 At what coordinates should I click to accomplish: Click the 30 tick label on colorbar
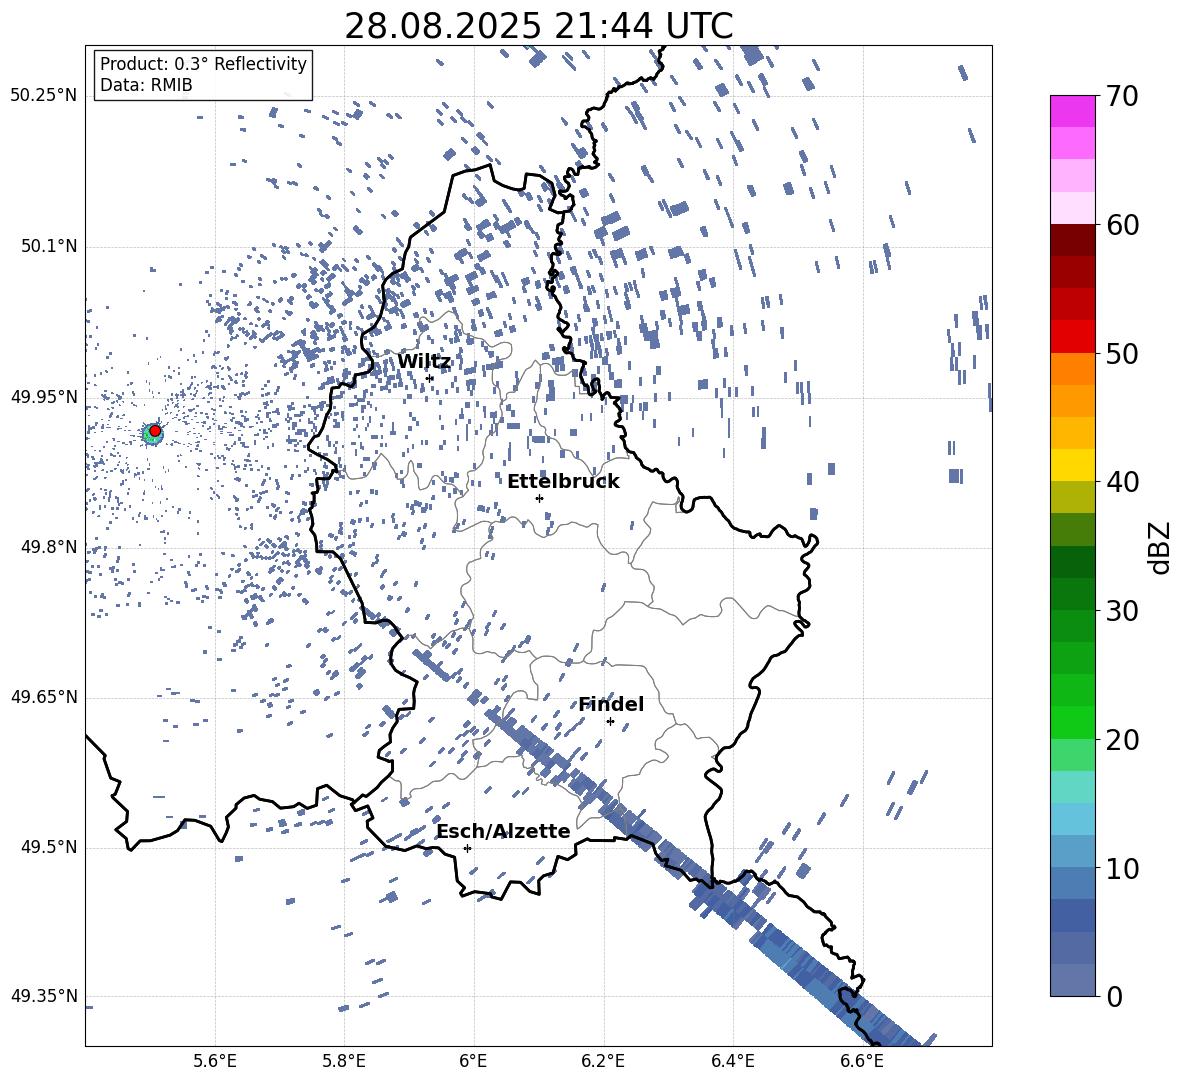[x=1122, y=611]
